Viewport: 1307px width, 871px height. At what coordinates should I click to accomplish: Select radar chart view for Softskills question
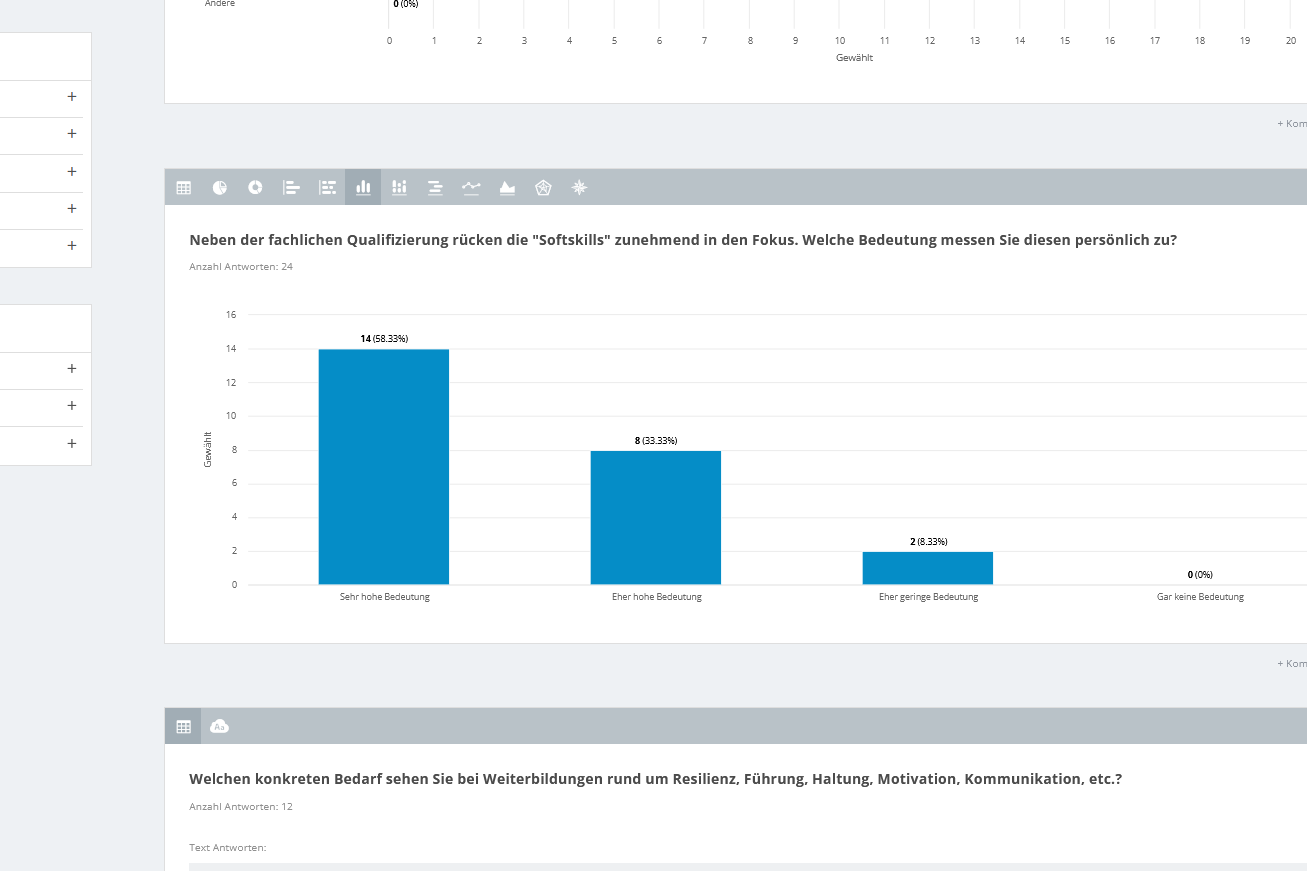pyautogui.click(x=543, y=187)
